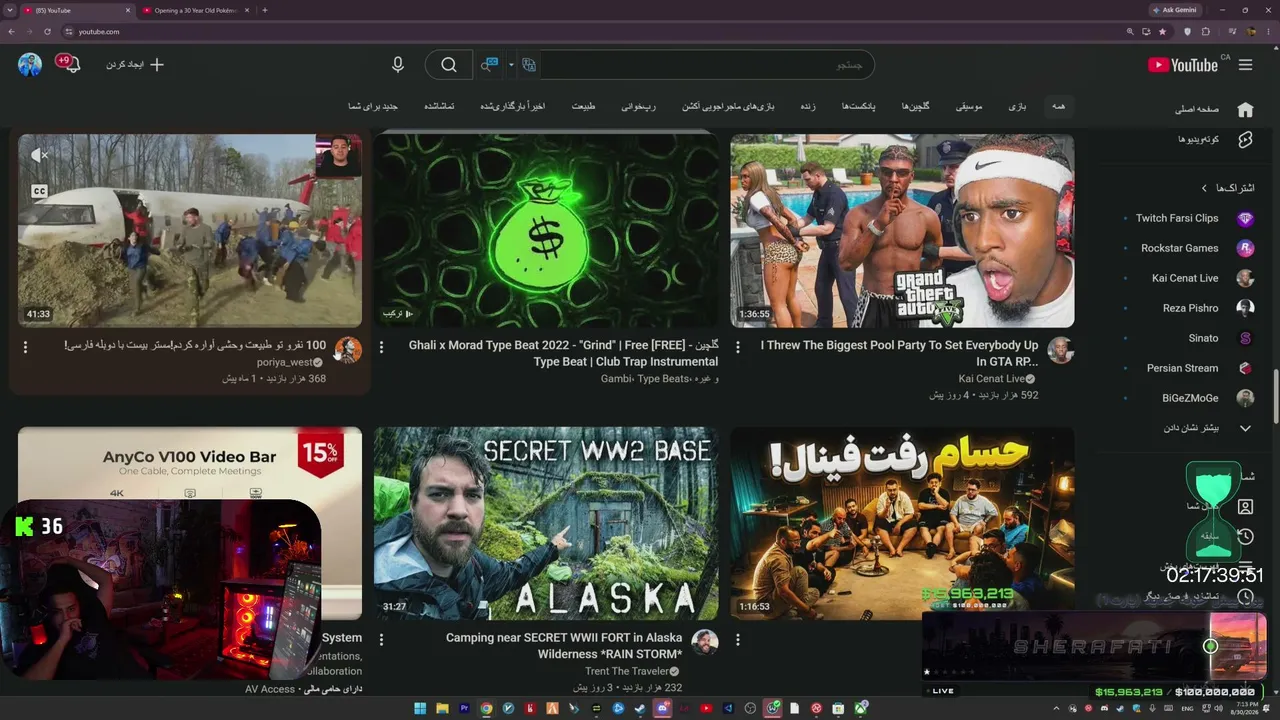This screenshot has height=720, width=1280.
Task: Select the Nature category chip
Action: click(584, 106)
